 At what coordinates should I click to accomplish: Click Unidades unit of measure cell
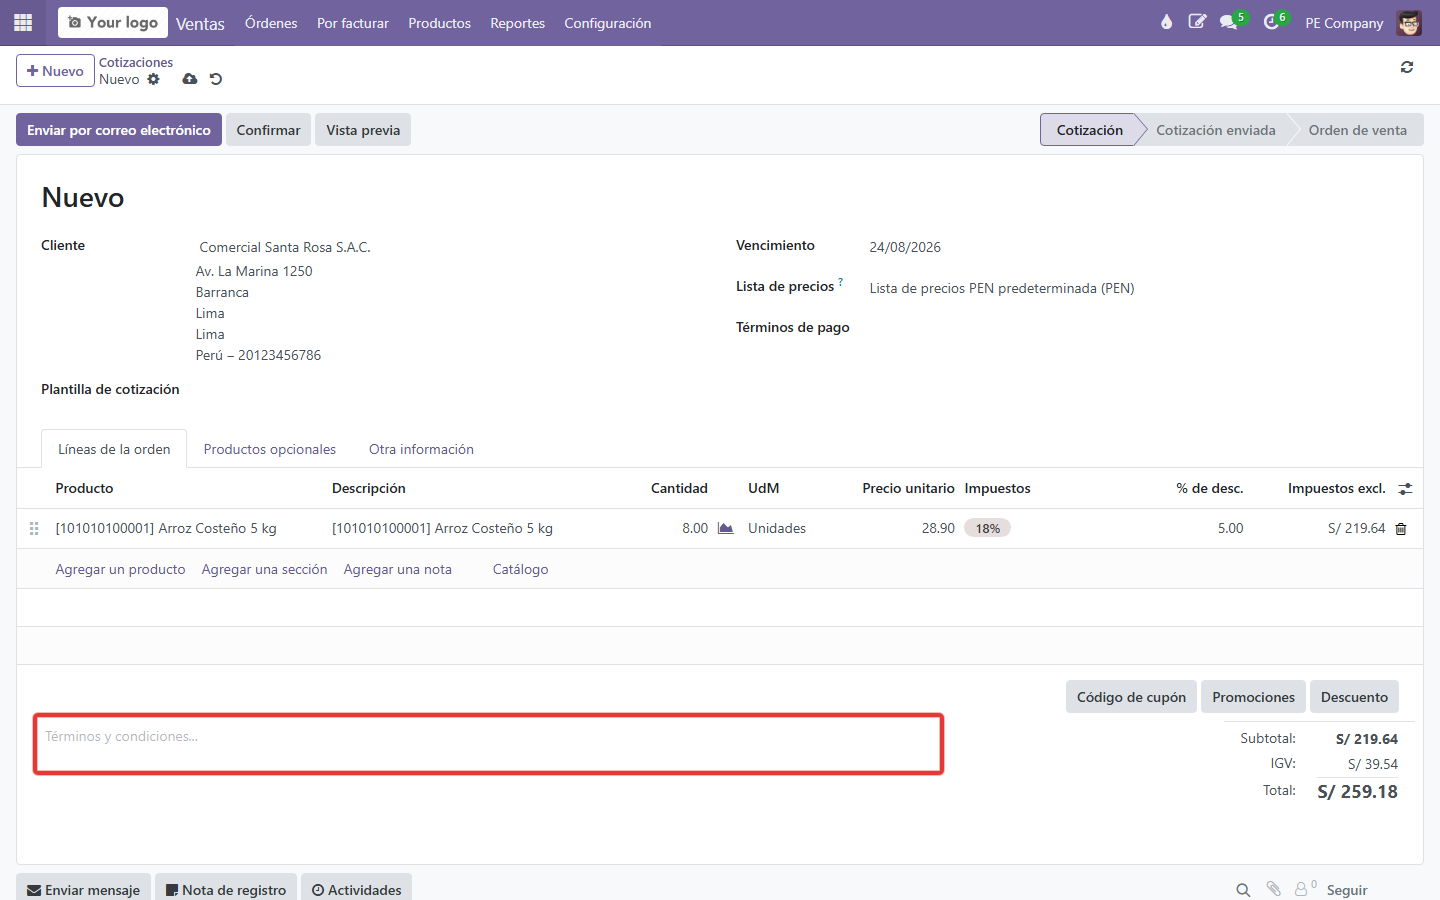coord(777,528)
